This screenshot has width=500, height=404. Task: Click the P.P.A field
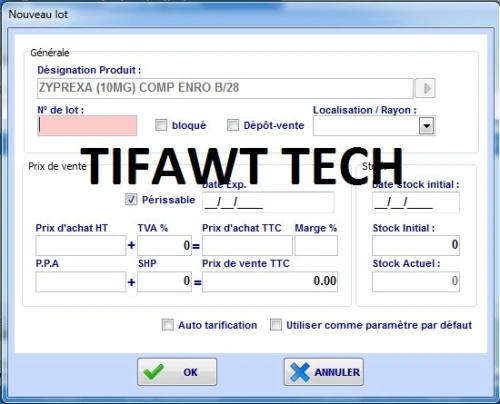[81, 282]
